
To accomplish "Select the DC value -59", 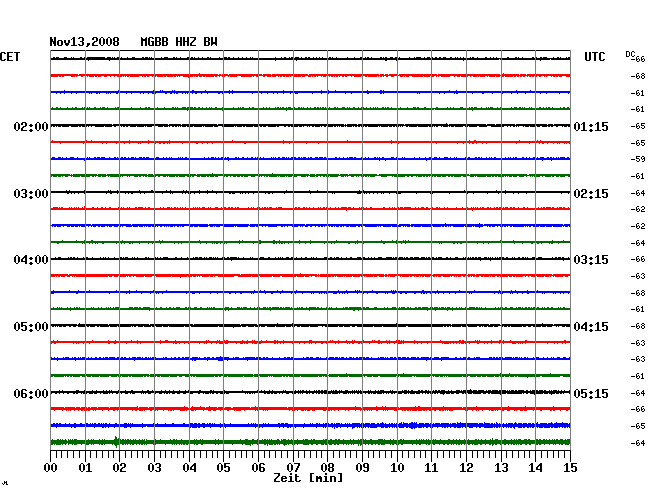I will (638, 159).
